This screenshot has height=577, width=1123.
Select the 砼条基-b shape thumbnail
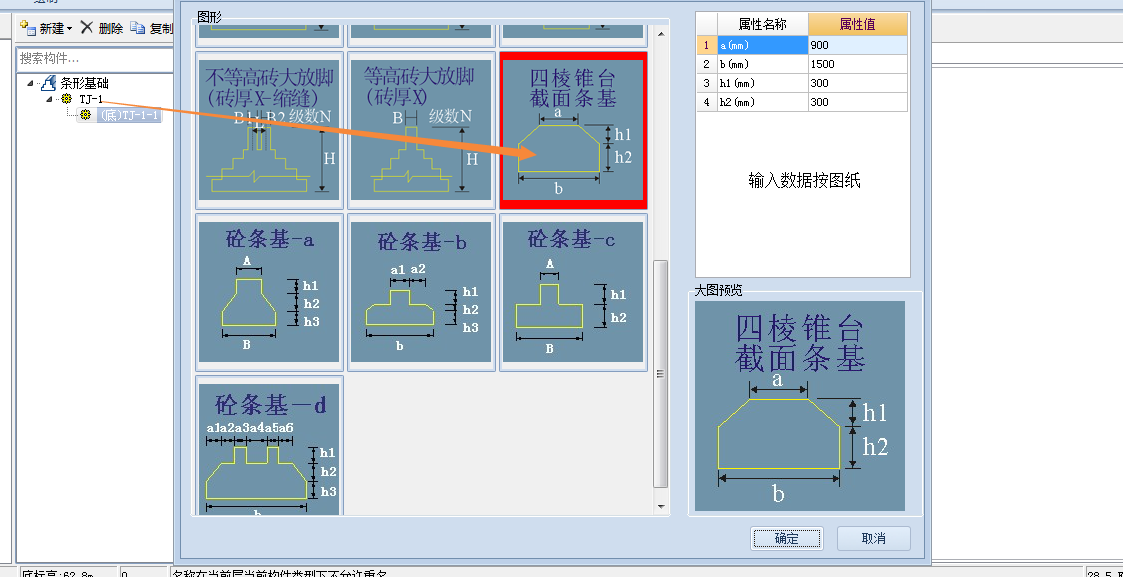pyautogui.click(x=421, y=292)
